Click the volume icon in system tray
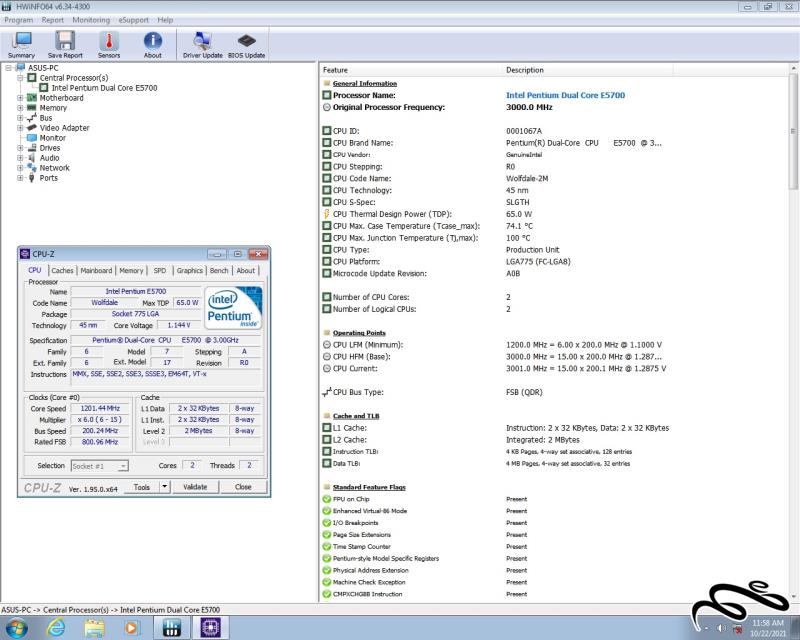The width and height of the screenshot is (800, 640). tap(721, 628)
